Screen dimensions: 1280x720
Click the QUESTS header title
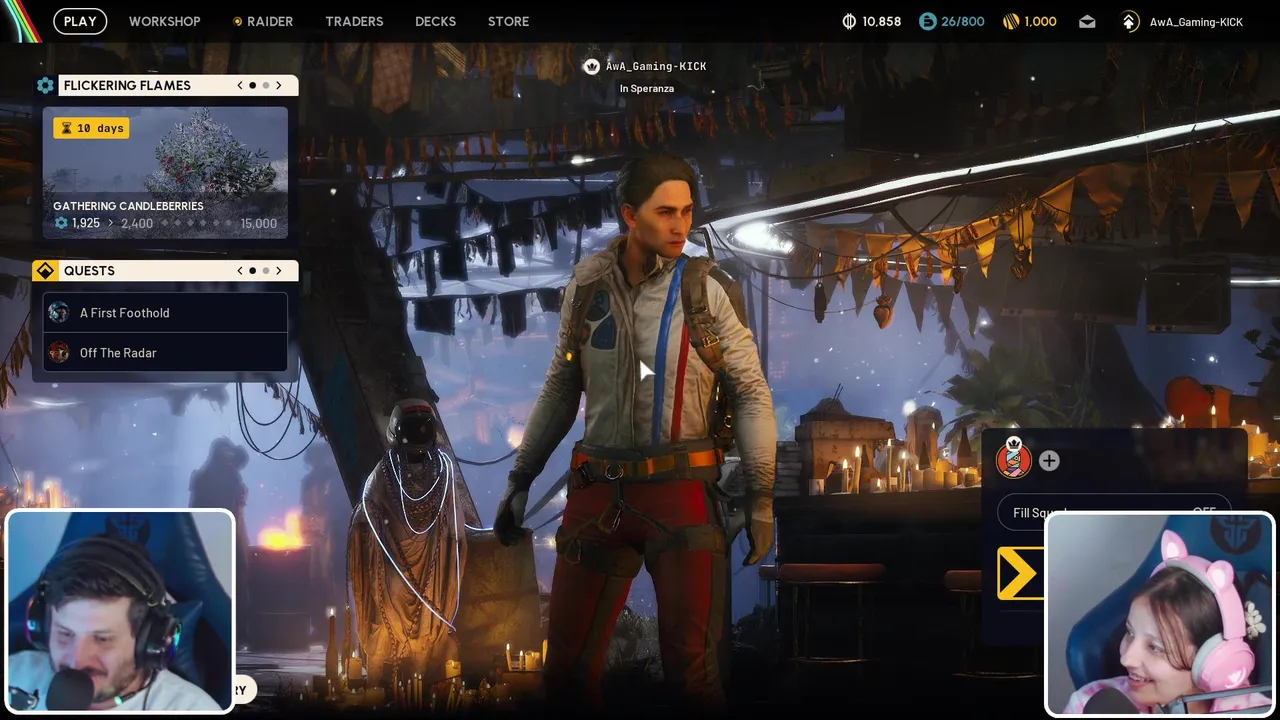coord(89,271)
